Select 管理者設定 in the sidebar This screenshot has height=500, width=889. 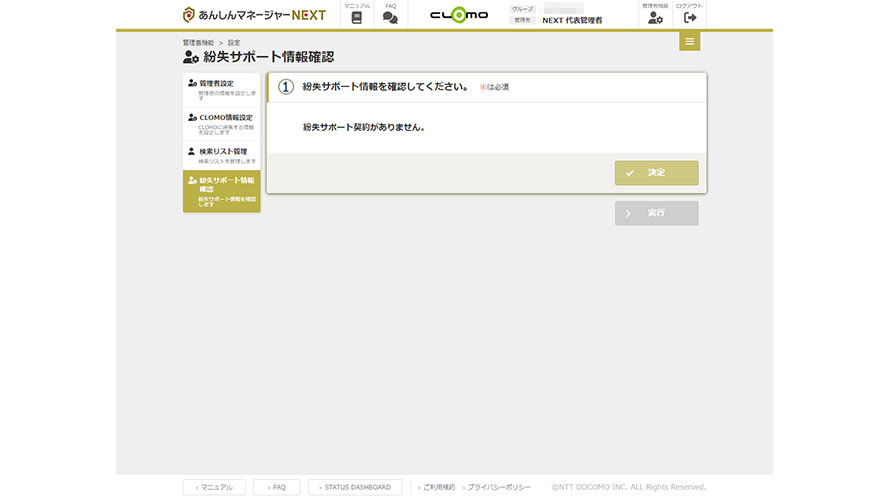coord(221,88)
